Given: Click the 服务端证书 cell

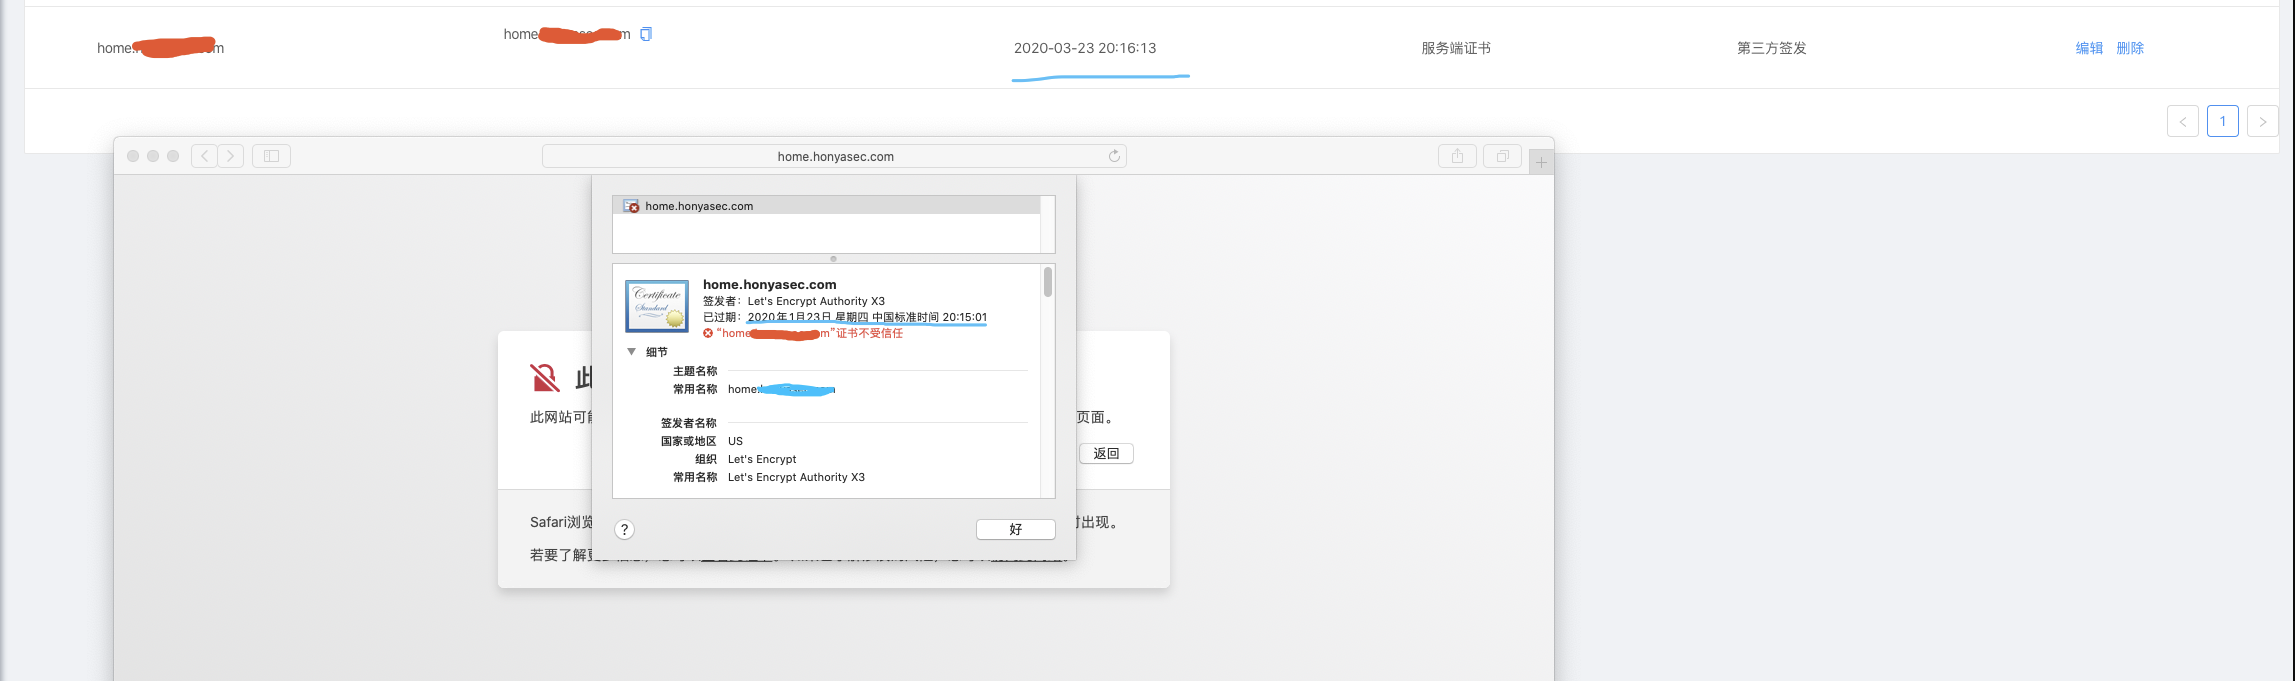Looking at the screenshot, I should click(1456, 48).
